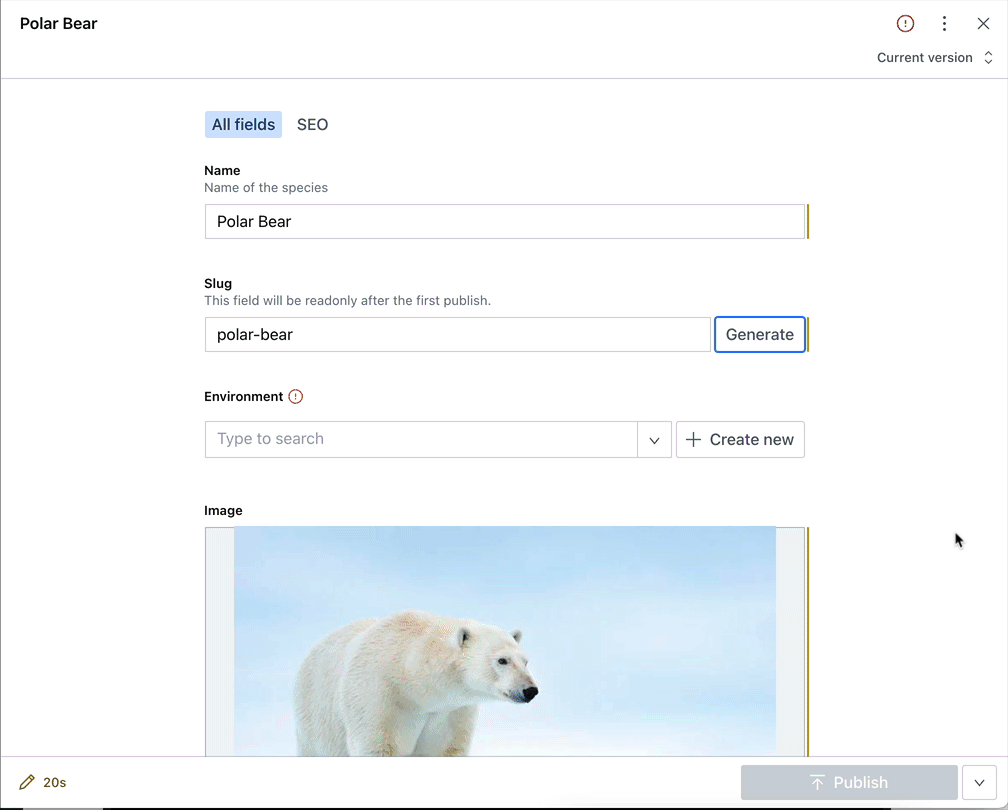This screenshot has width=1008, height=810.
Task: Click the Environment field label
Action: click(244, 397)
